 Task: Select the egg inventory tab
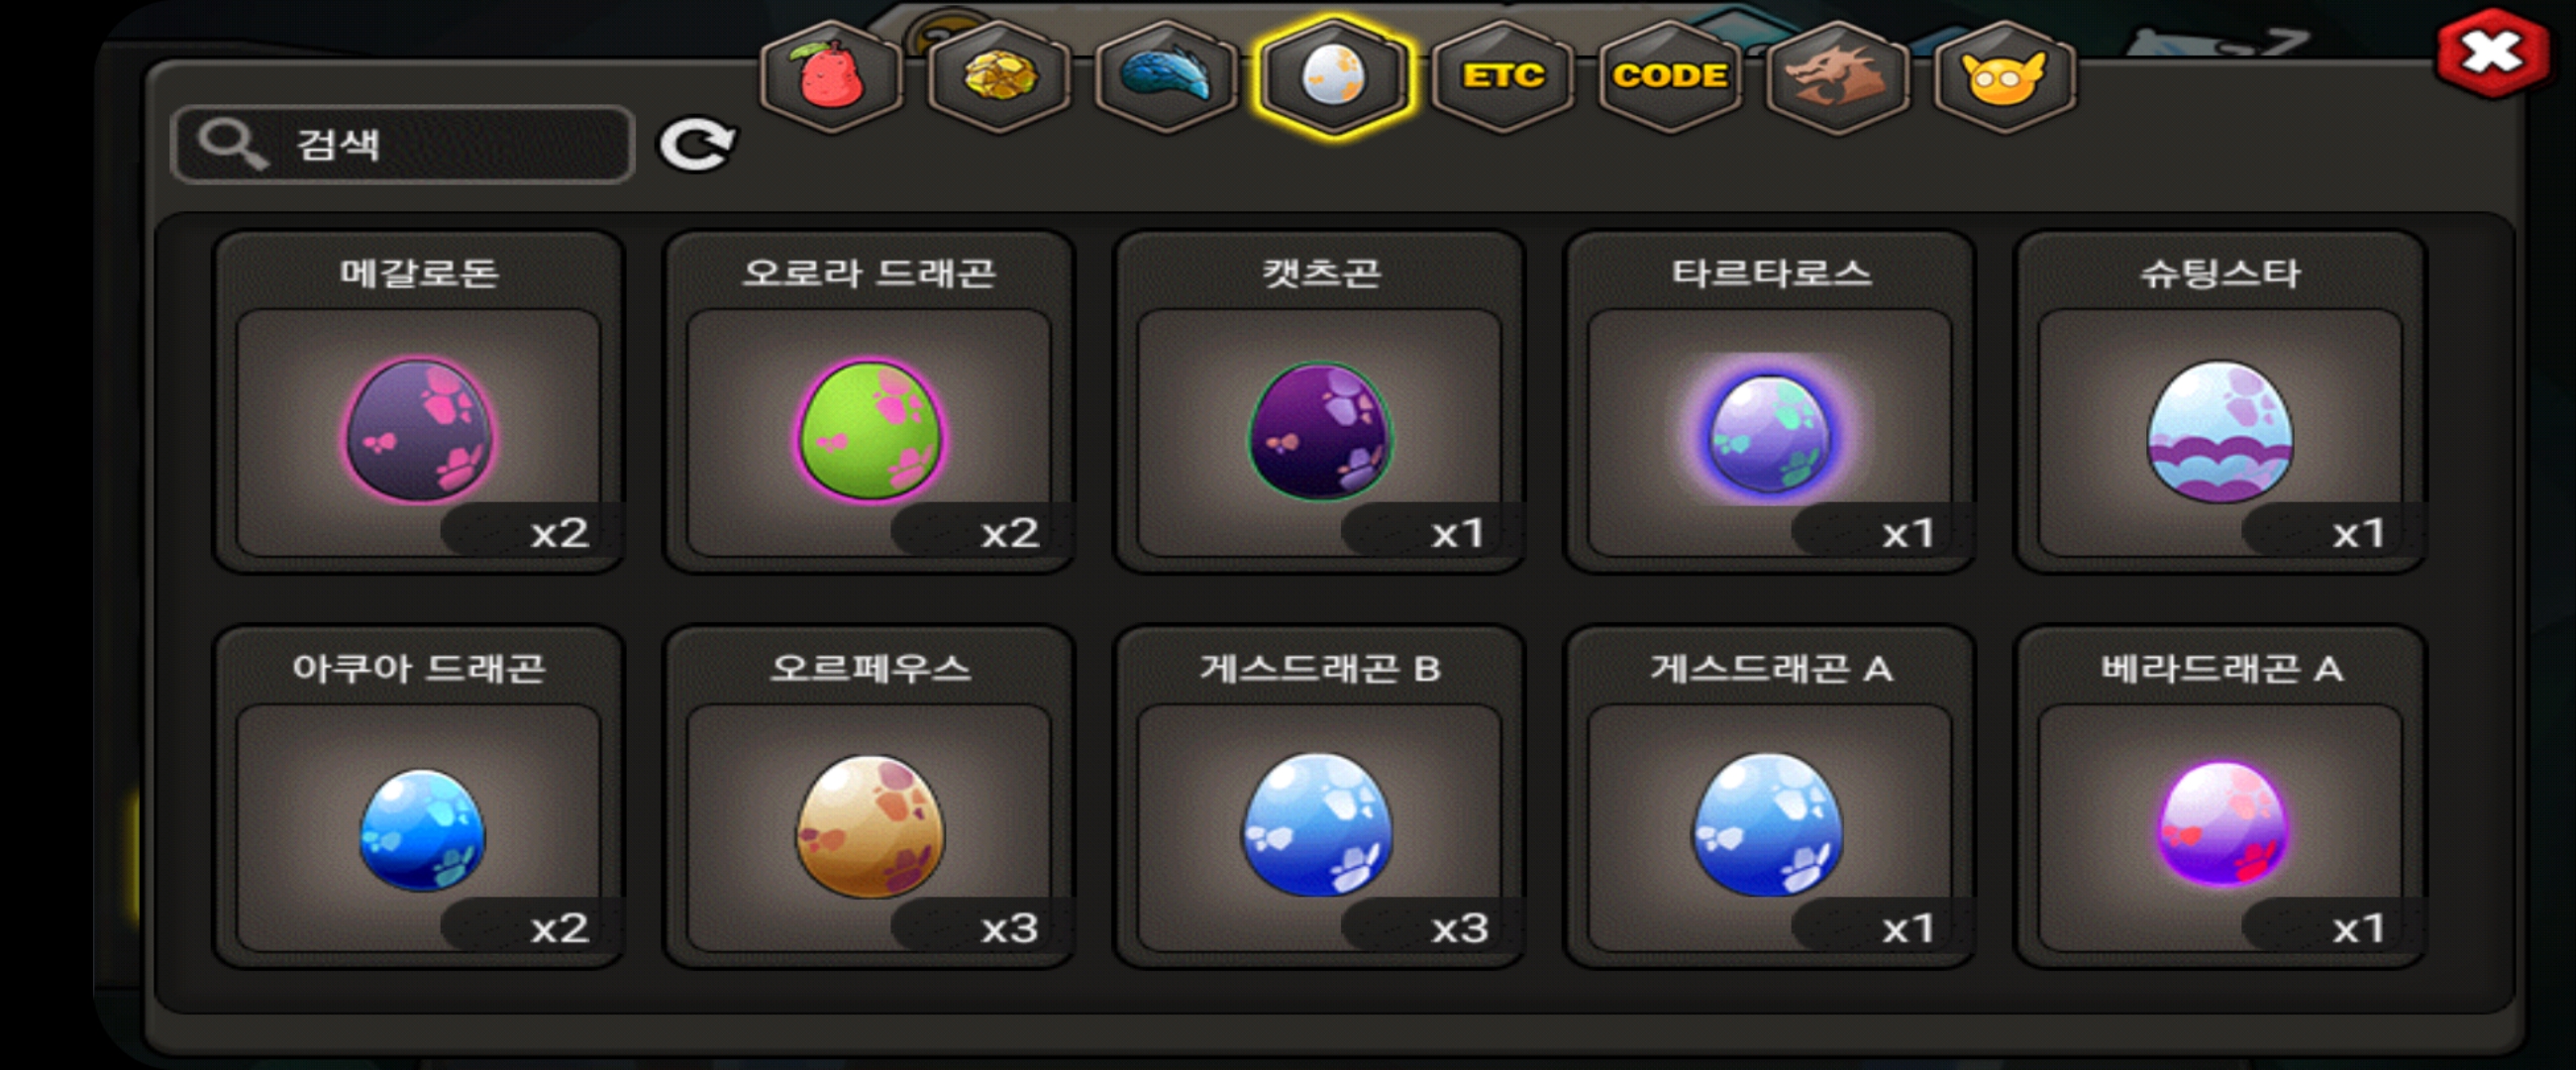coord(1334,77)
